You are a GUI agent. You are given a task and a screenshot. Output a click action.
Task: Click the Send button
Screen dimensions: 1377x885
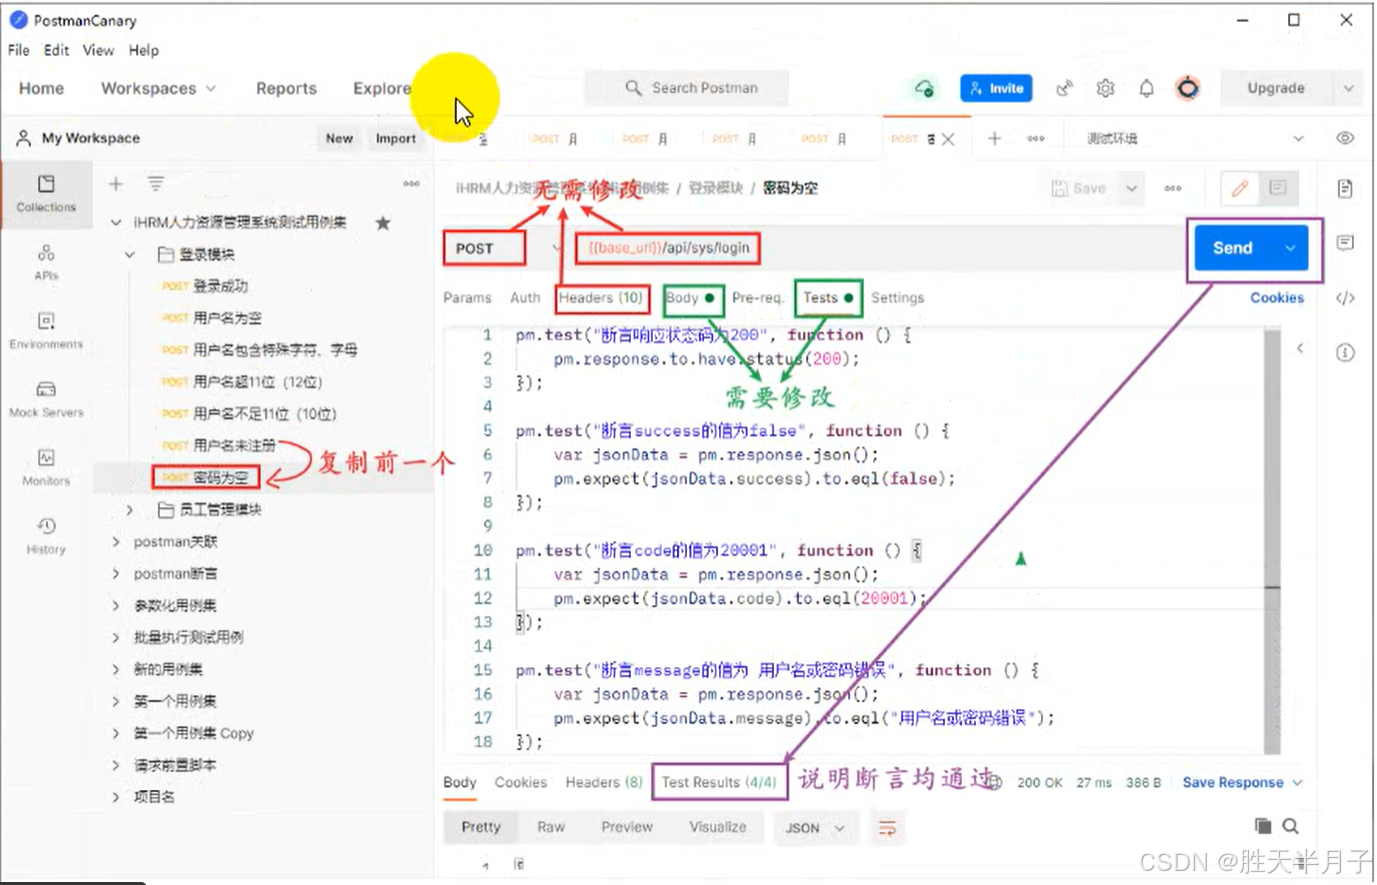click(1233, 248)
